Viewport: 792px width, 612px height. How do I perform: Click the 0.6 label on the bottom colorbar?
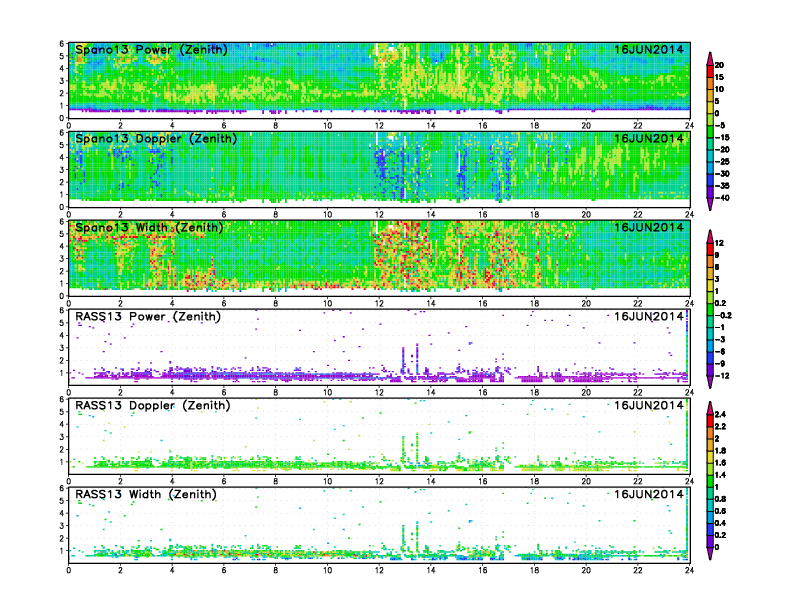[x=720, y=511]
